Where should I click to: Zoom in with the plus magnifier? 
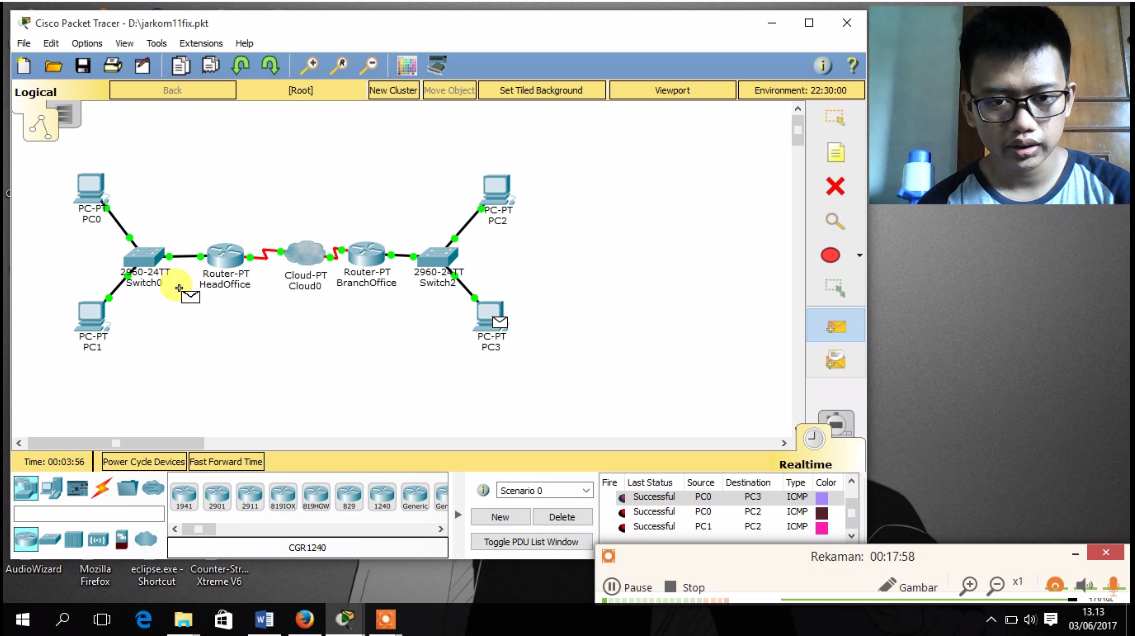[x=308, y=66]
